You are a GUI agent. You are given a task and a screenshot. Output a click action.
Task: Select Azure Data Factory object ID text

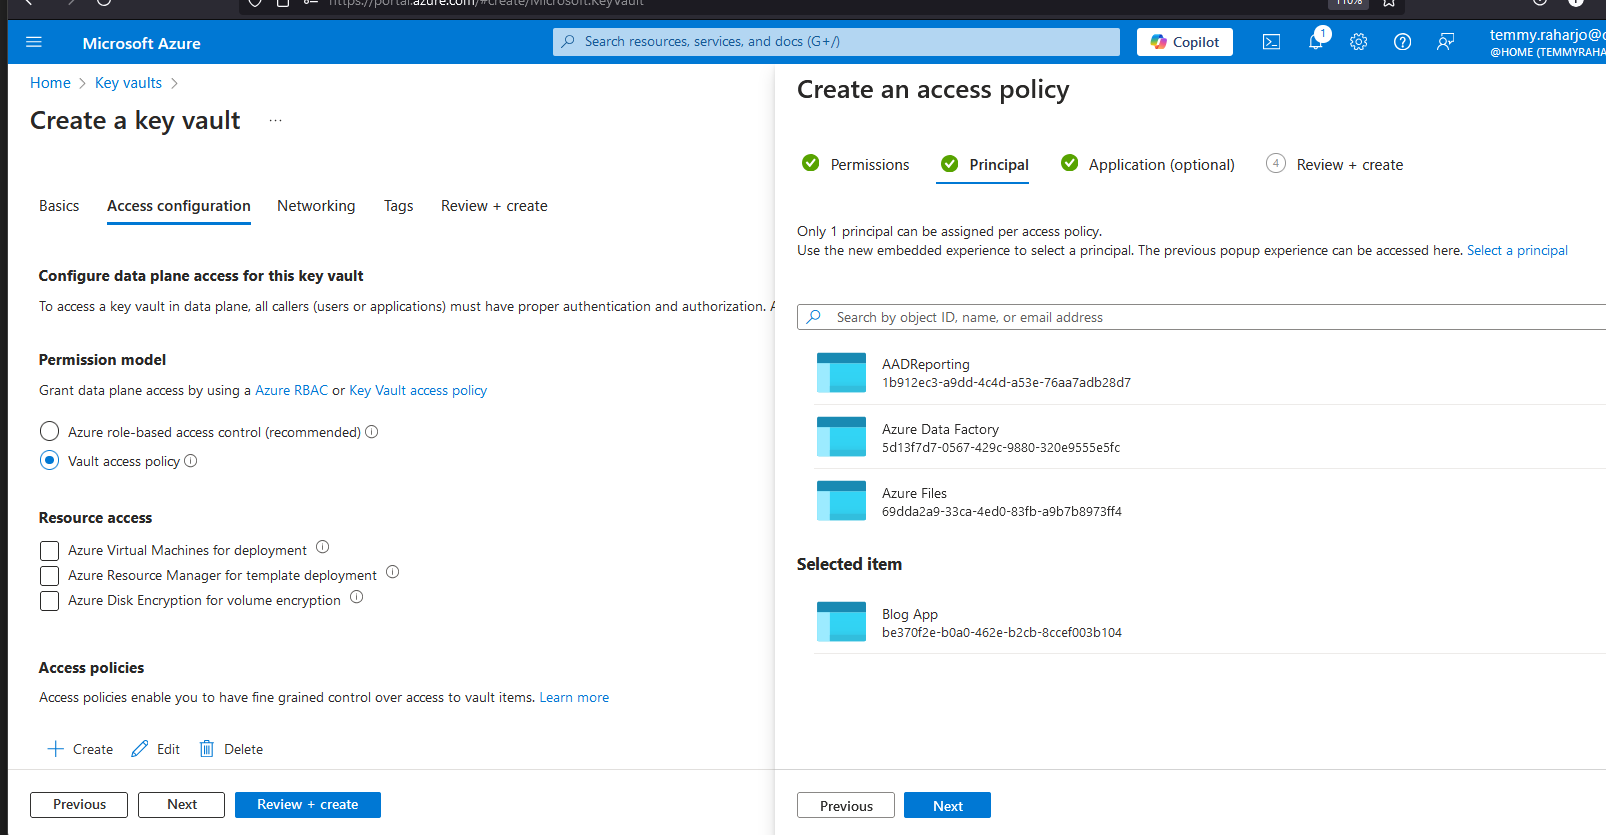tap(1001, 448)
